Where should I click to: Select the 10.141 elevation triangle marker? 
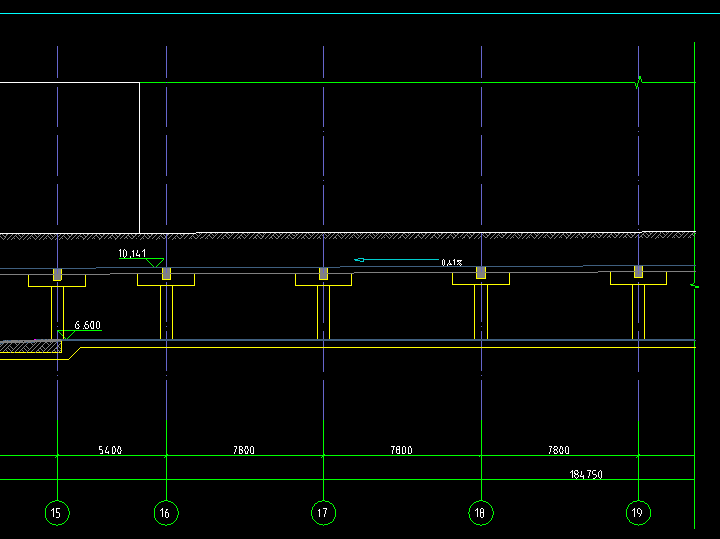[x=155, y=263]
